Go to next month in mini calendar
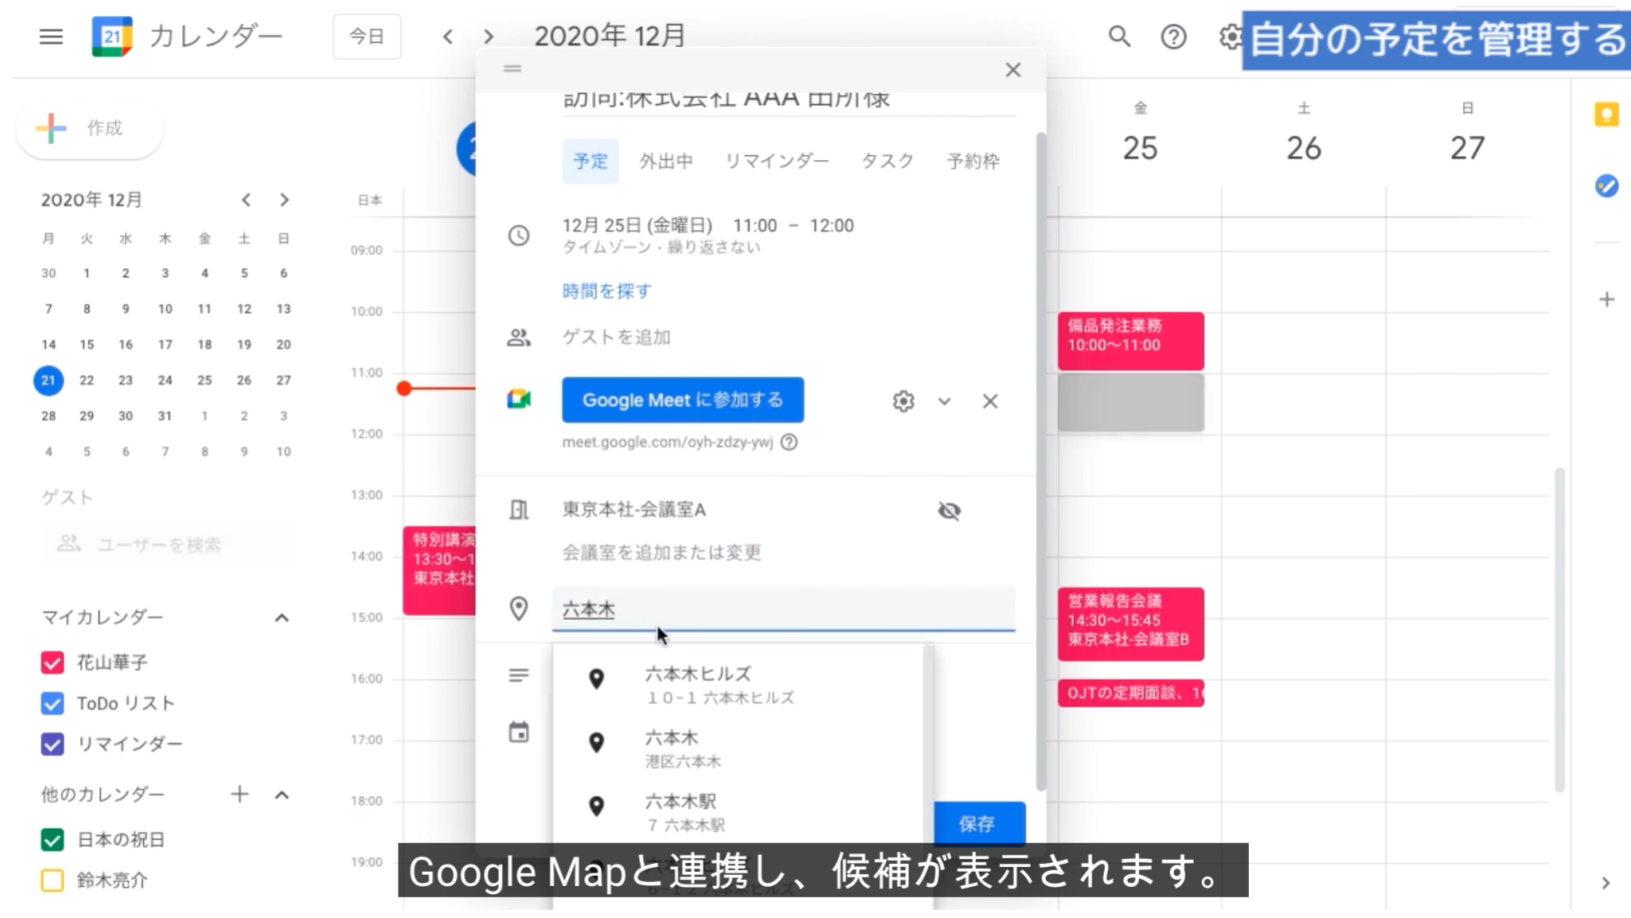Screen dimensions: 1631x918 284,200
